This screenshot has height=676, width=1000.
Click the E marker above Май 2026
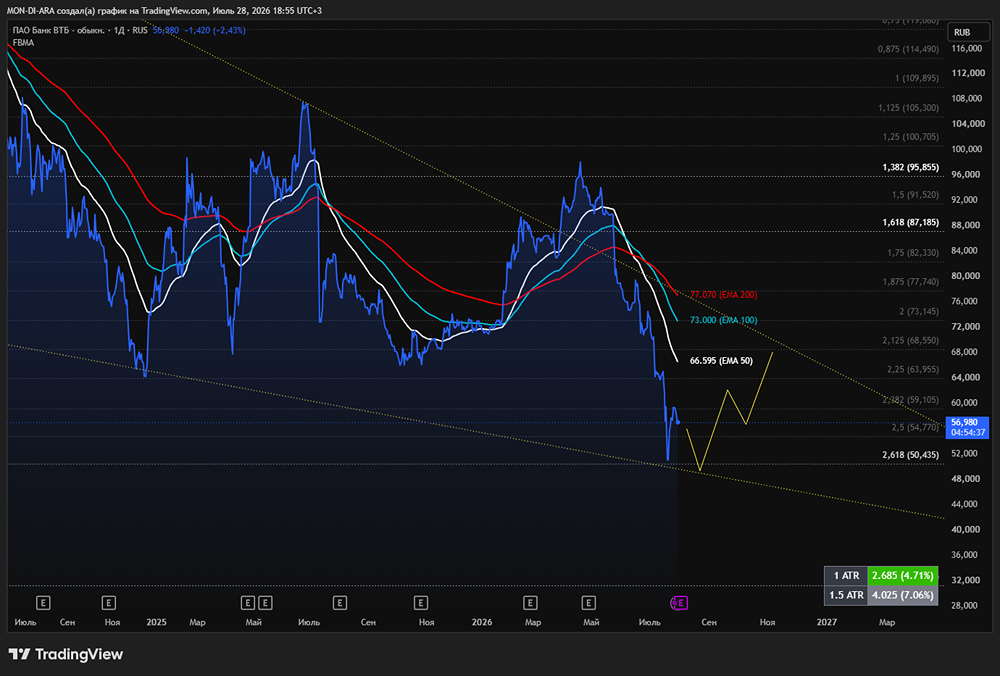click(589, 603)
